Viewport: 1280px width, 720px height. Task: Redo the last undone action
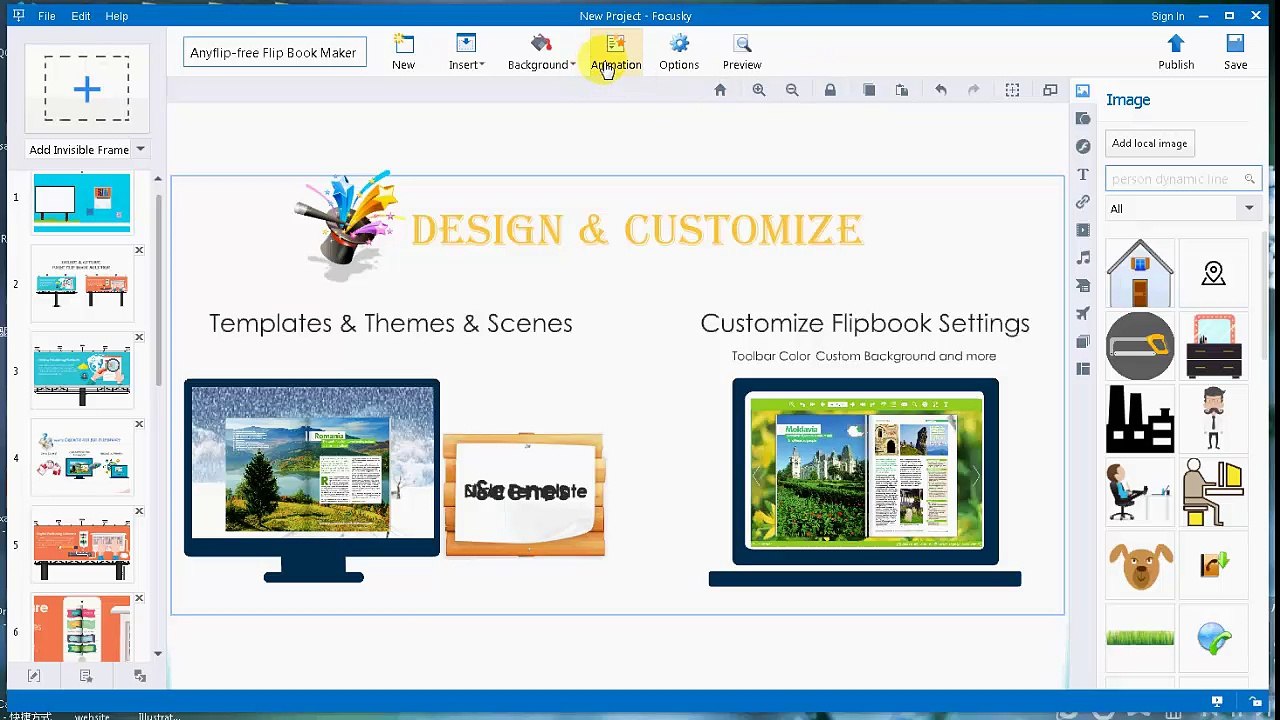point(973,90)
